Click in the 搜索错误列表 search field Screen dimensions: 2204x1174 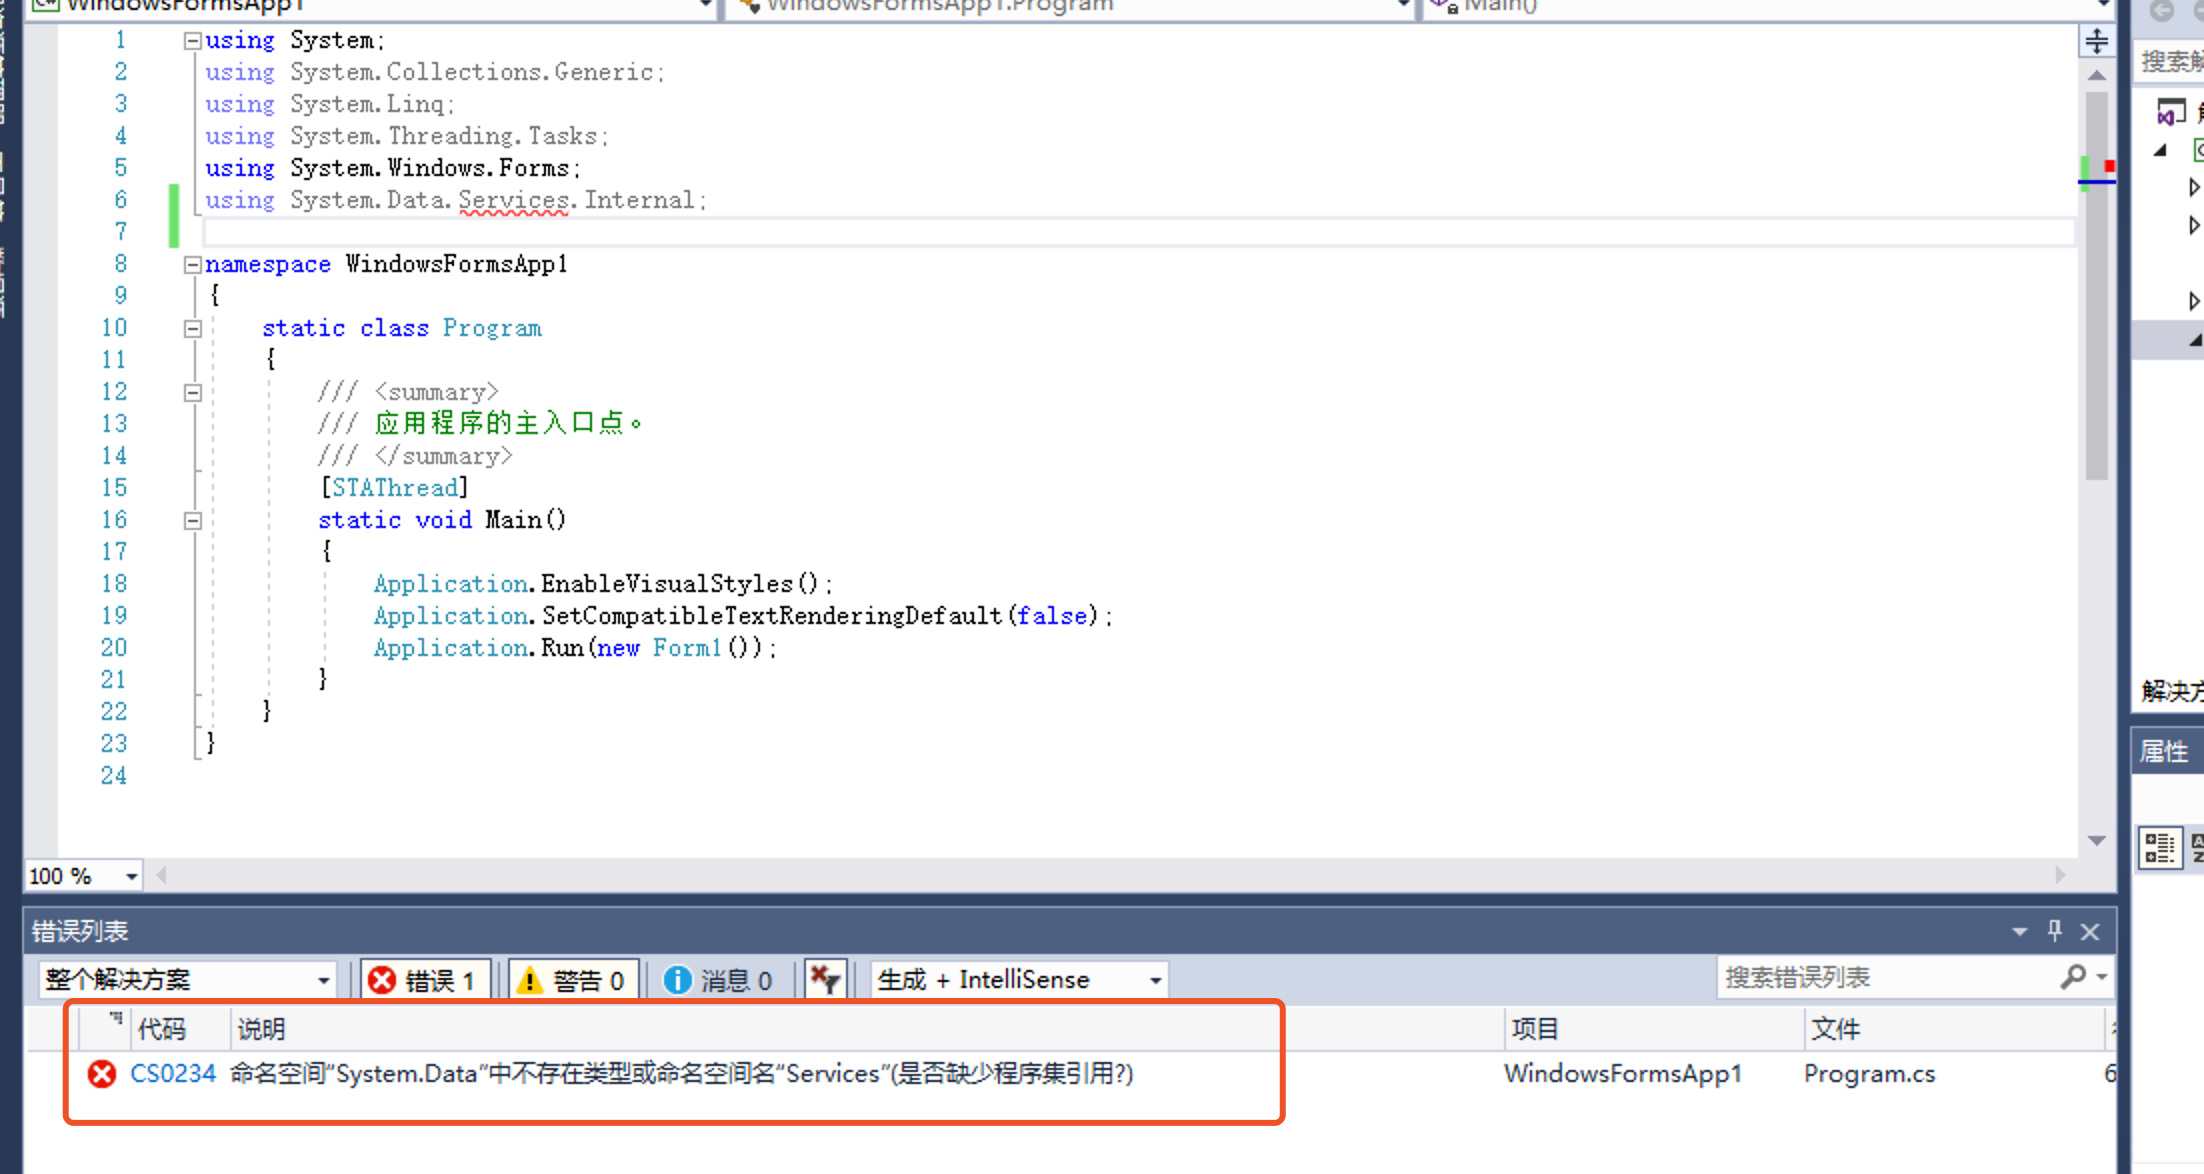(x=1885, y=977)
